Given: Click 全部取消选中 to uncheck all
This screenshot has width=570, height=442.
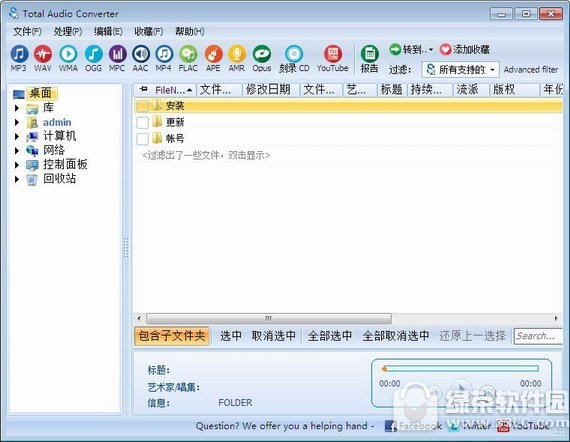Looking at the screenshot, I should pos(396,336).
